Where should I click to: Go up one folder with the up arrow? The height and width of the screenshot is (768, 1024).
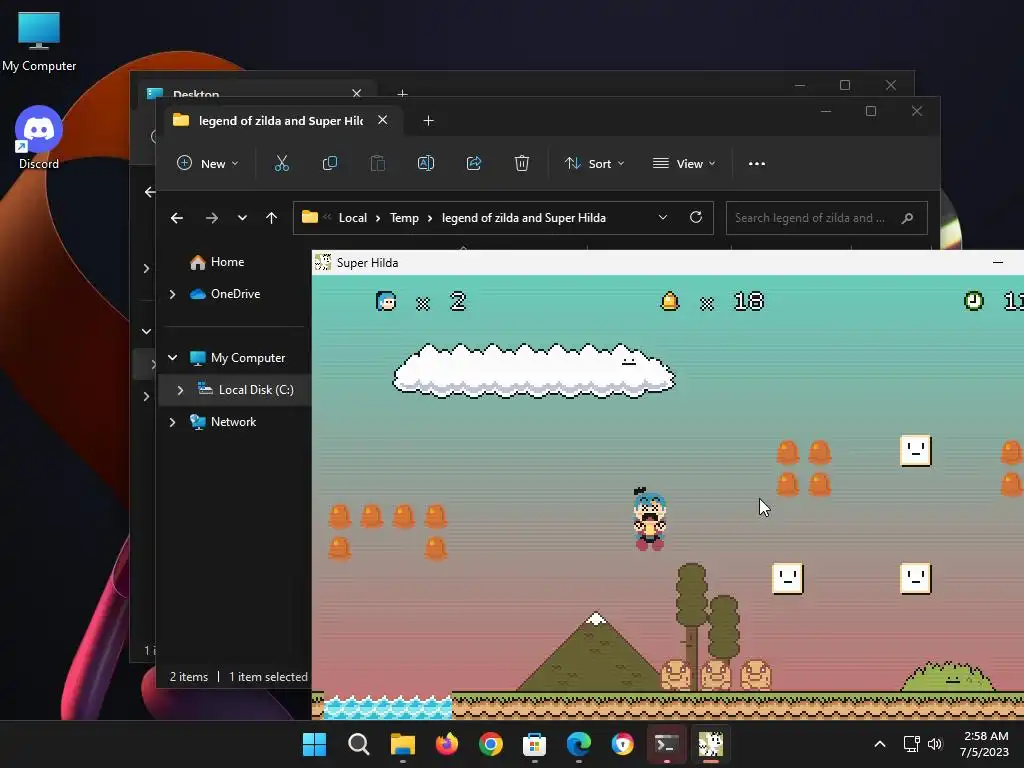tap(272, 218)
